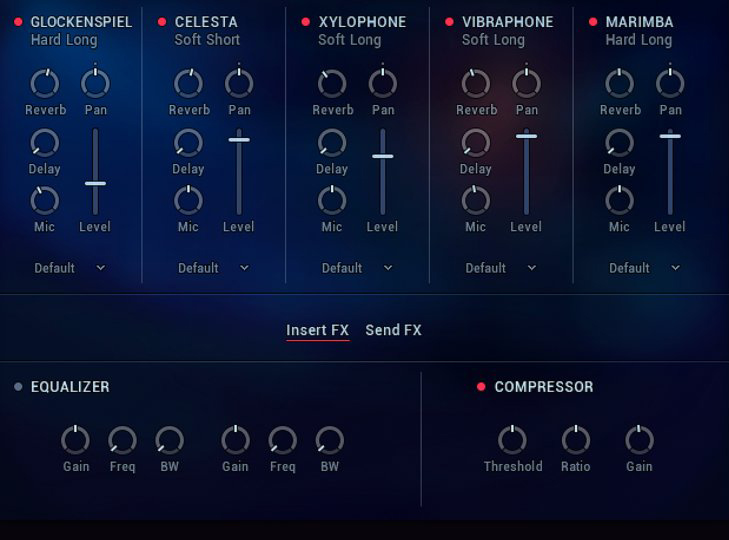
Task: Switch to the Send FX tab
Action: (x=393, y=330)
